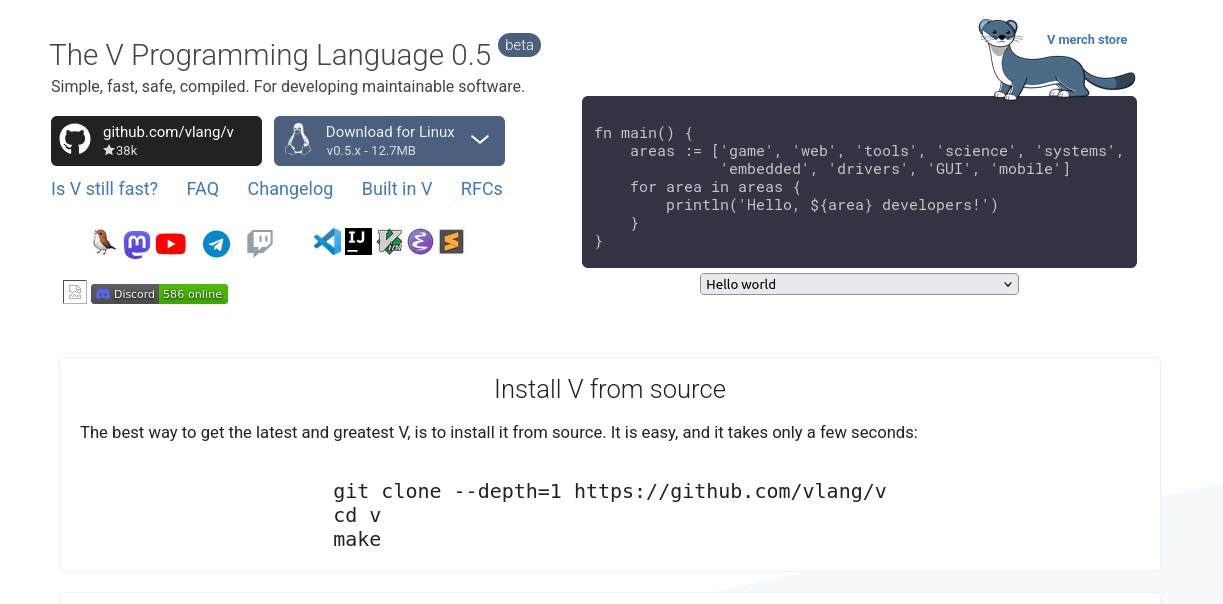Open the Twitch icon
Screen dimensions: 1223x604
[260, 243]
